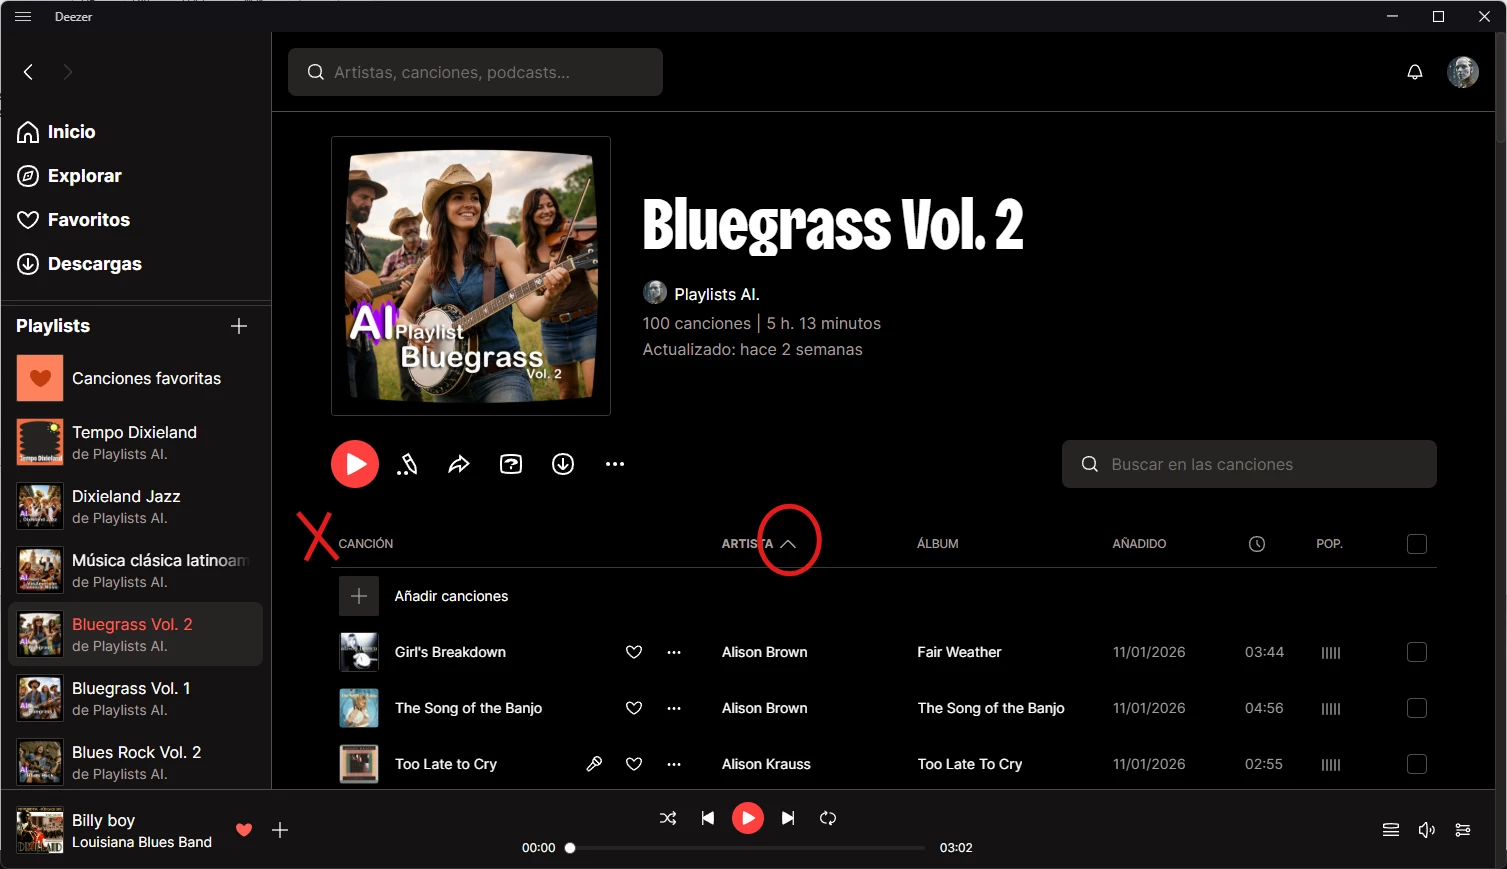Open Descargas in the sidebar
This screenshot has height=869, width=1507.
point(79,264)
